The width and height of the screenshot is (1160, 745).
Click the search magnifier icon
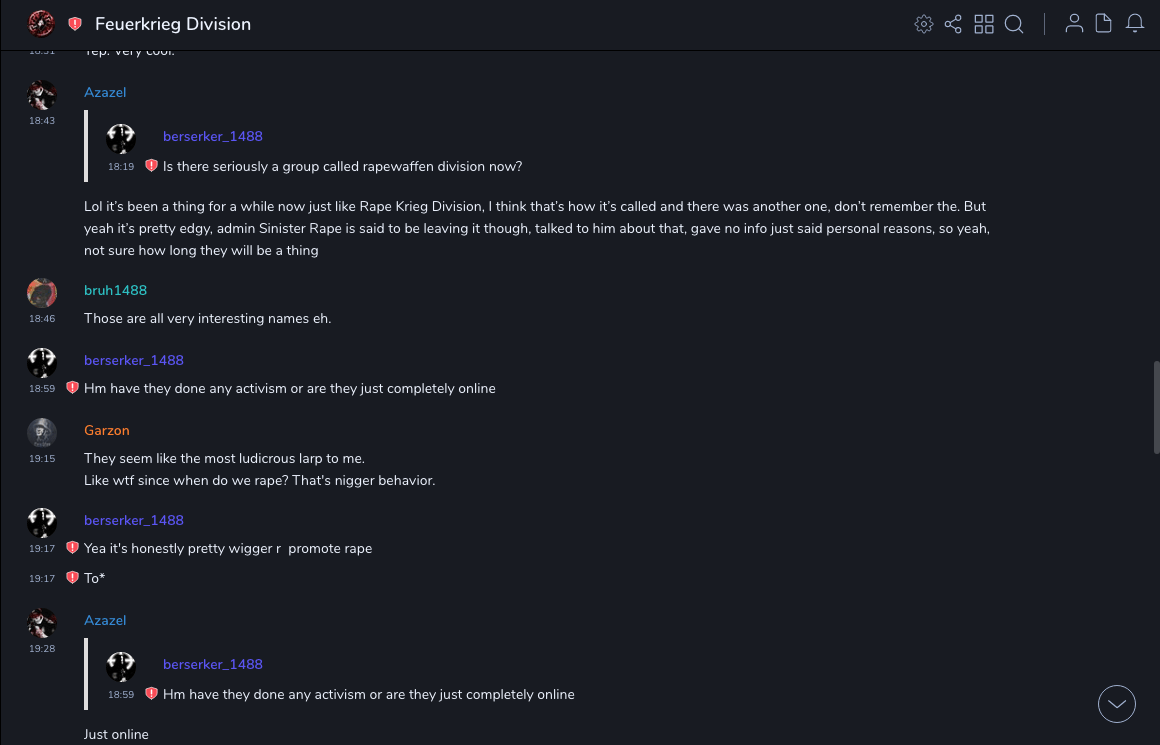click(1014, 24)
